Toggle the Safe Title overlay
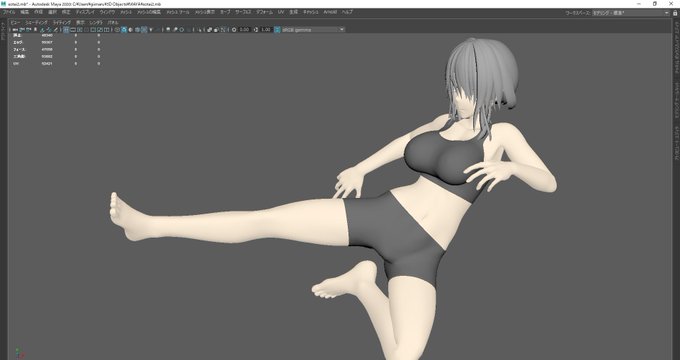 point(107,29)
